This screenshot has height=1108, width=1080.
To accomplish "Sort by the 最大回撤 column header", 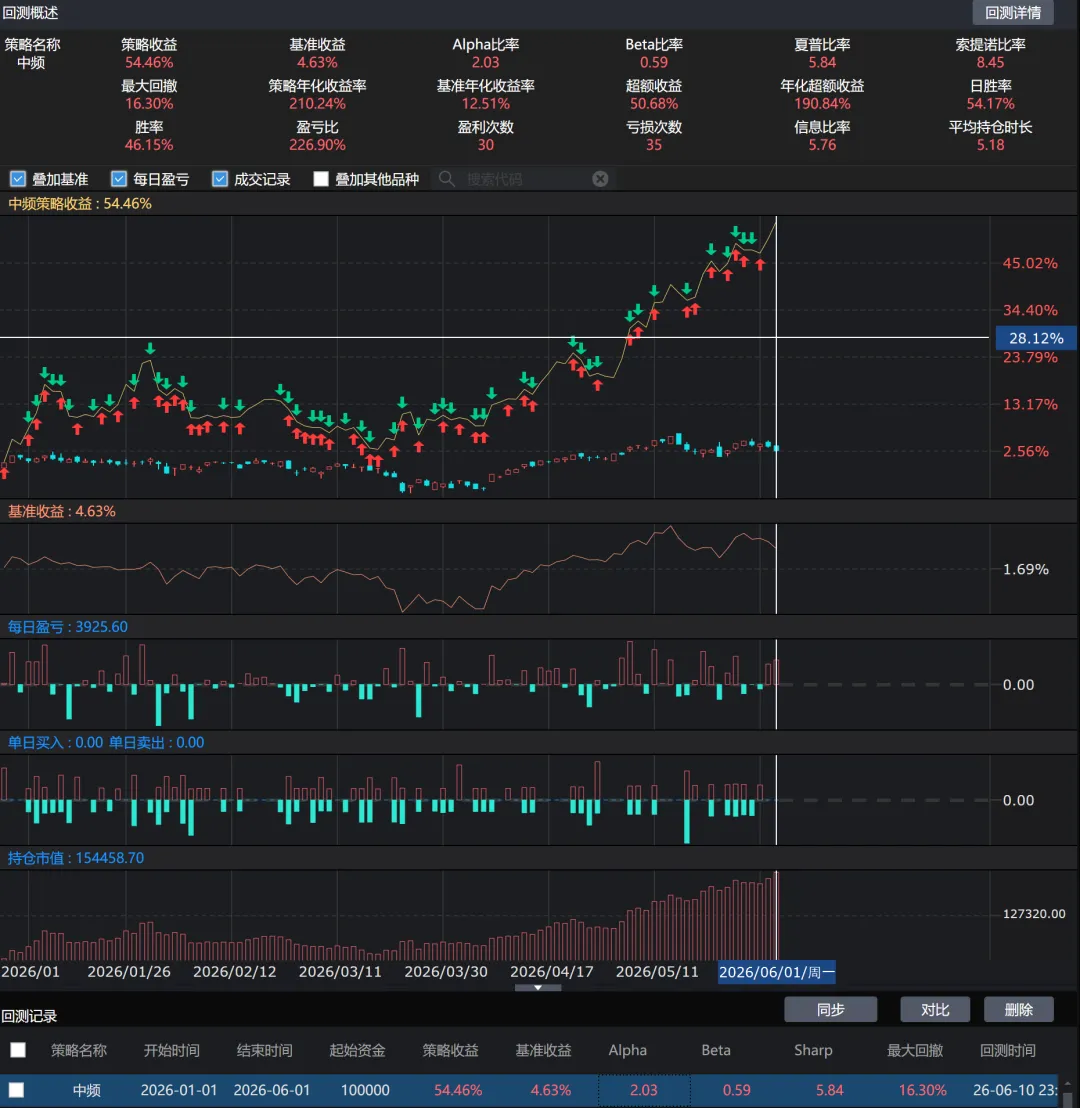I will tap(915, 1050).
